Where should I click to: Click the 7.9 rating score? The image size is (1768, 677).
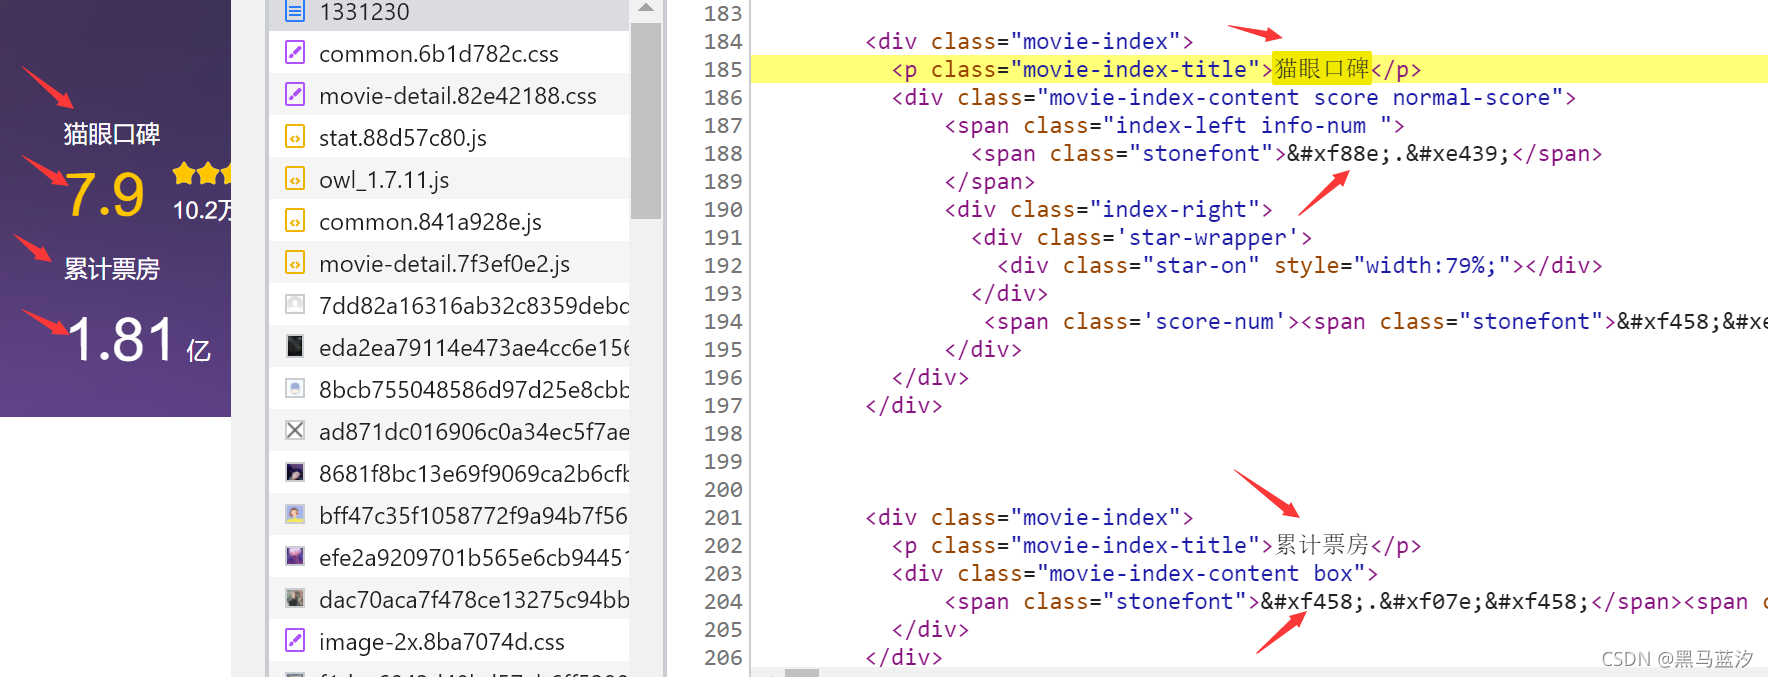(x=106, y=194)
